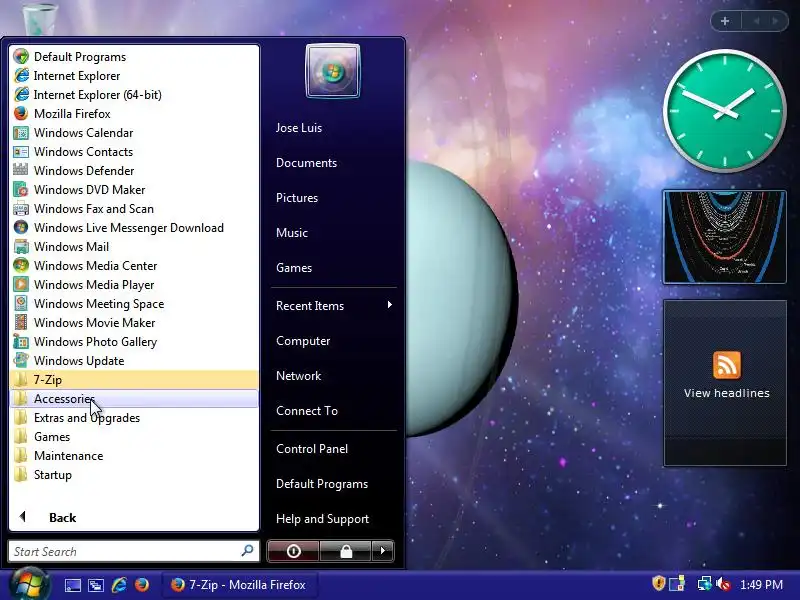Click the 1:49 PM system clock
The width and height of the screenshot is (800, 600).
[761, 585]
